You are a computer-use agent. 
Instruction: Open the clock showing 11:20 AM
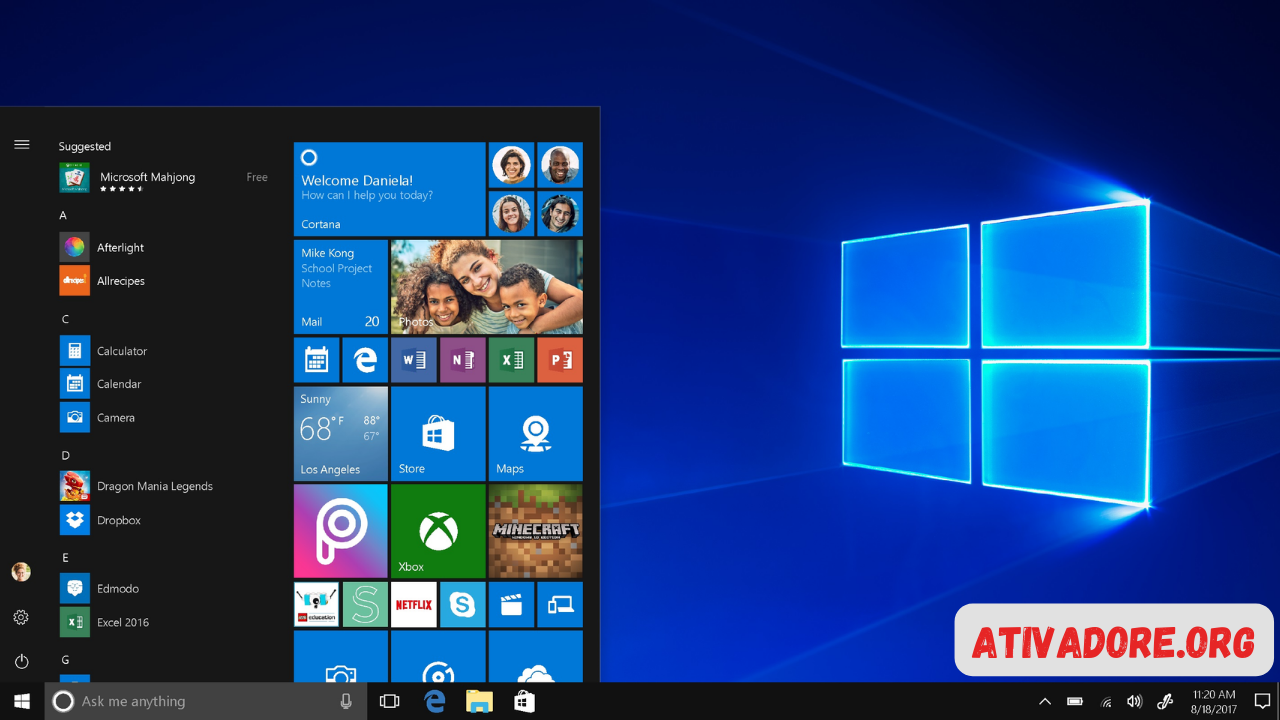tap(1214, 701)
